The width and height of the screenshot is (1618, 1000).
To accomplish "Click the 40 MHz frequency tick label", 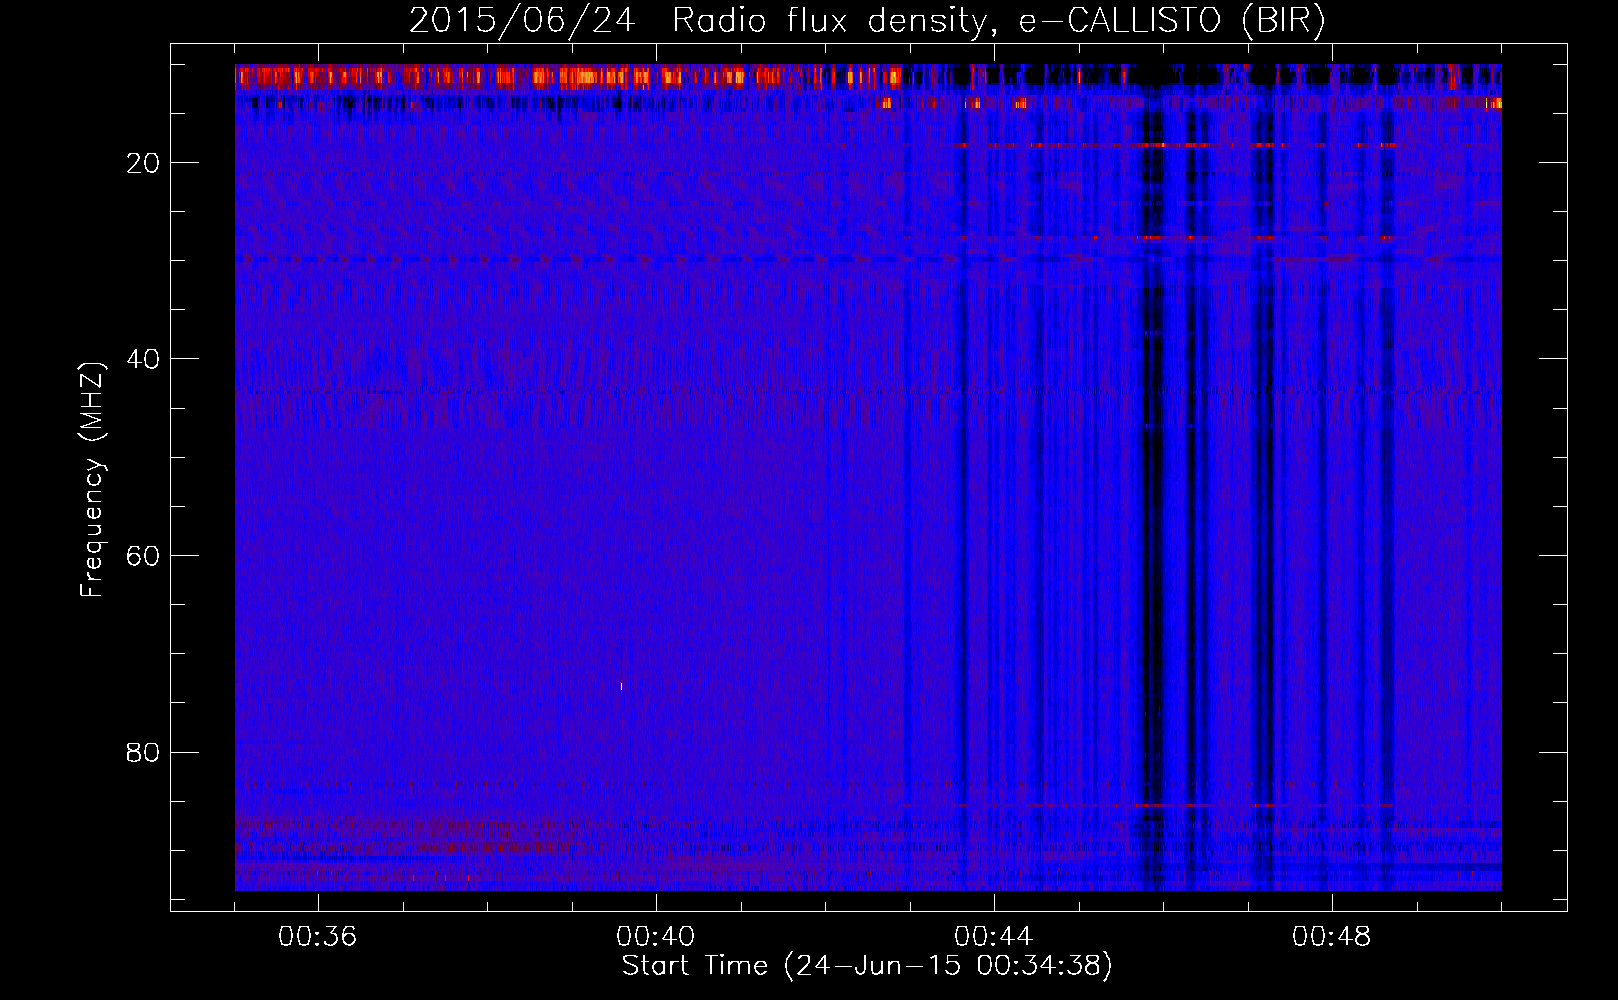I will point(144,358).
